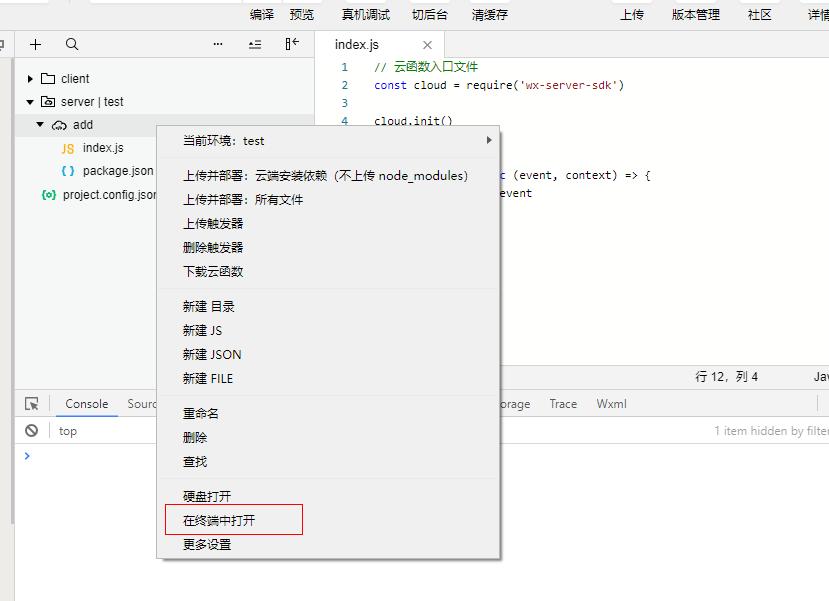This screenshot has width=829, height=601.
Task: Select 下载云函数 in the context menu
Action: [213, 272]
